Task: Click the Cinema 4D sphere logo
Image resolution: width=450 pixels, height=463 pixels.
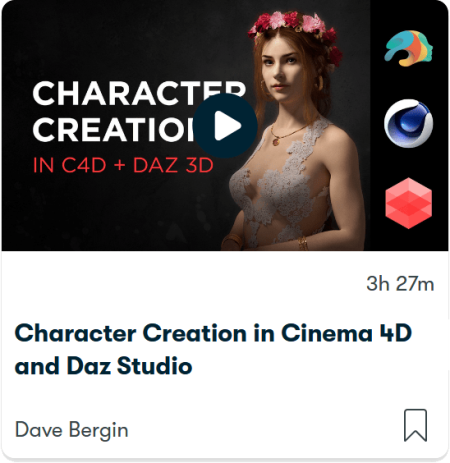Action: tap(408, 123)
